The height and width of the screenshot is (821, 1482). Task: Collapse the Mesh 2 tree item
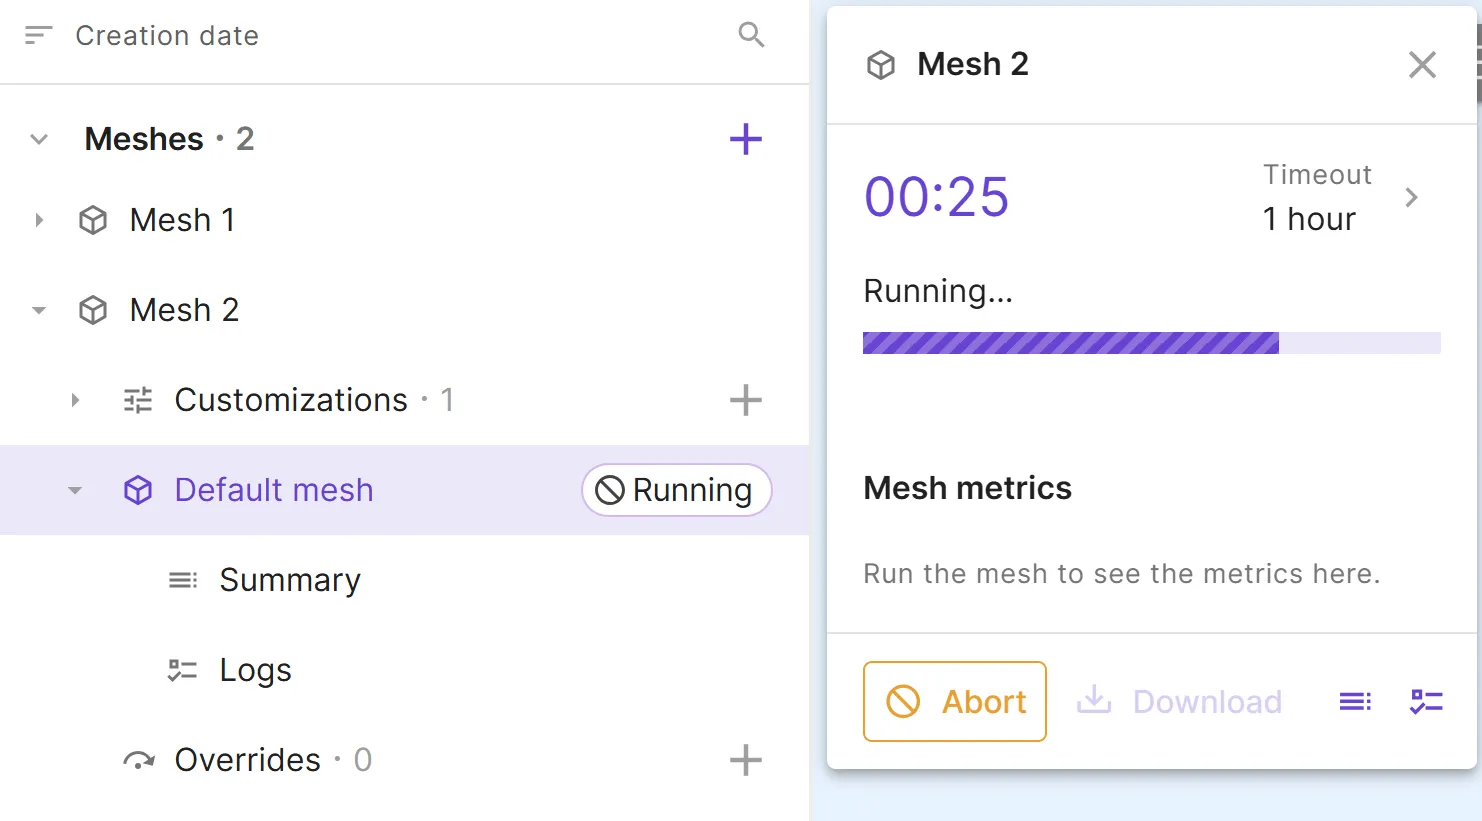[39, 310]
